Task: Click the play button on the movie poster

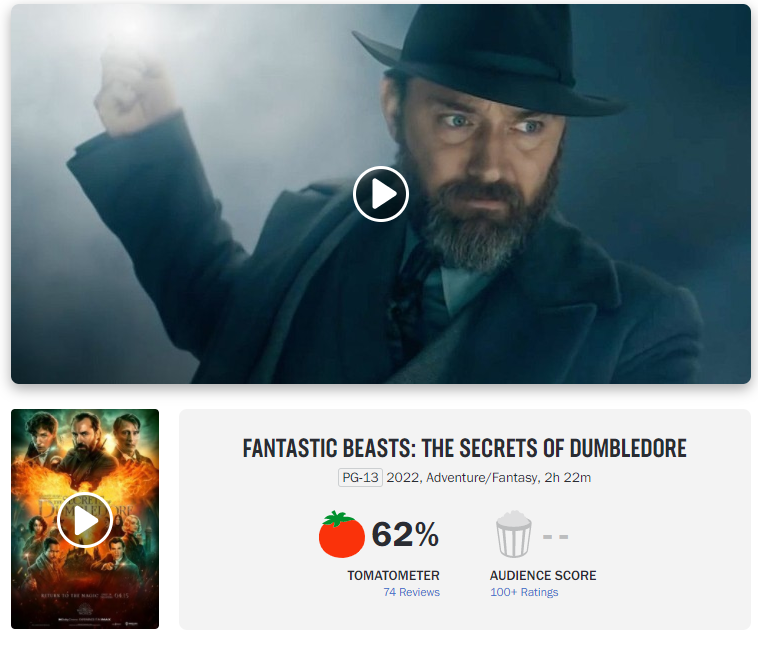Action: [x=85, y=520]
